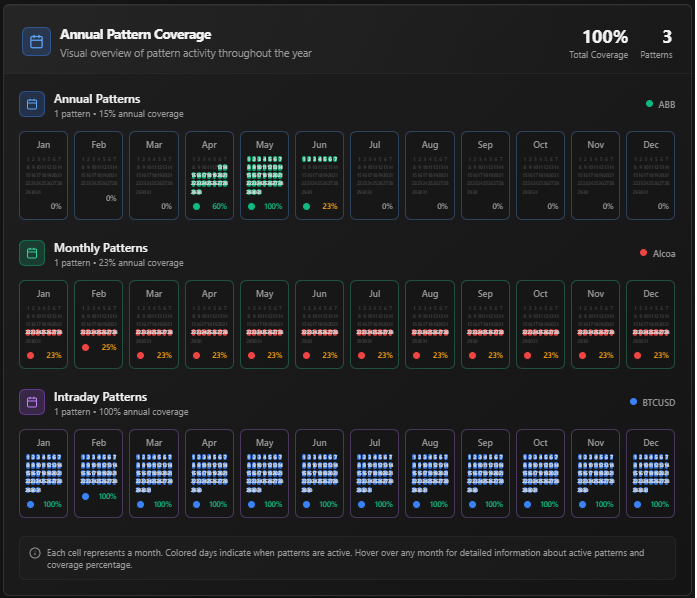Click the Feb cell in Intraday Patterns
Viewport: 697px width, 598px height.
click(x=99, y=473)
